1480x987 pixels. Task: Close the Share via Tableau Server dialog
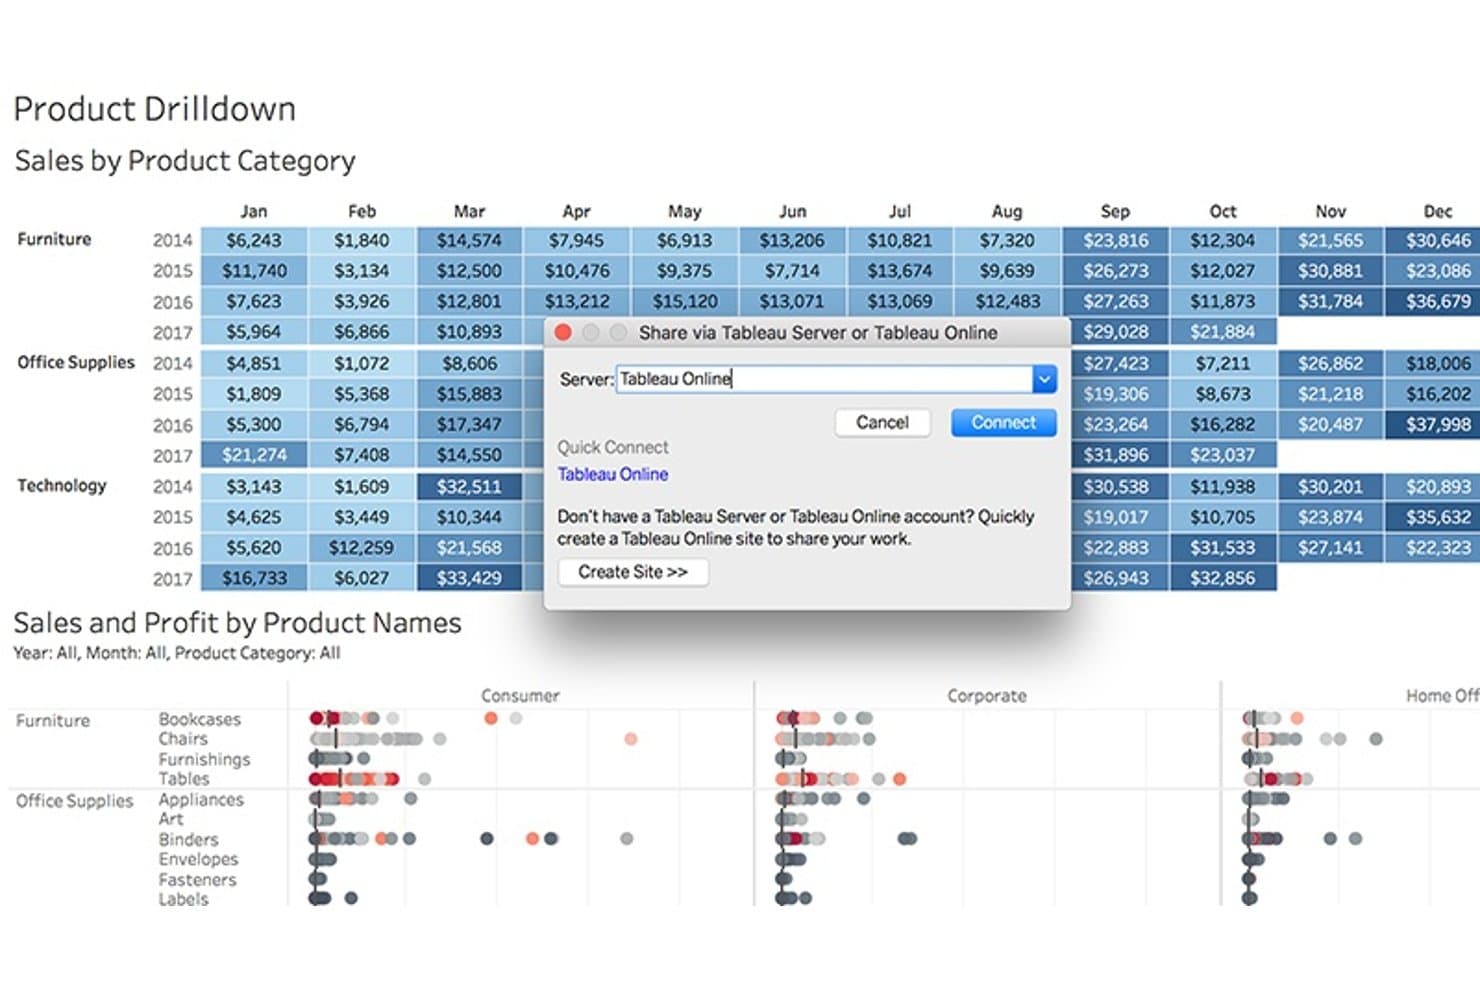coord(563,333)
